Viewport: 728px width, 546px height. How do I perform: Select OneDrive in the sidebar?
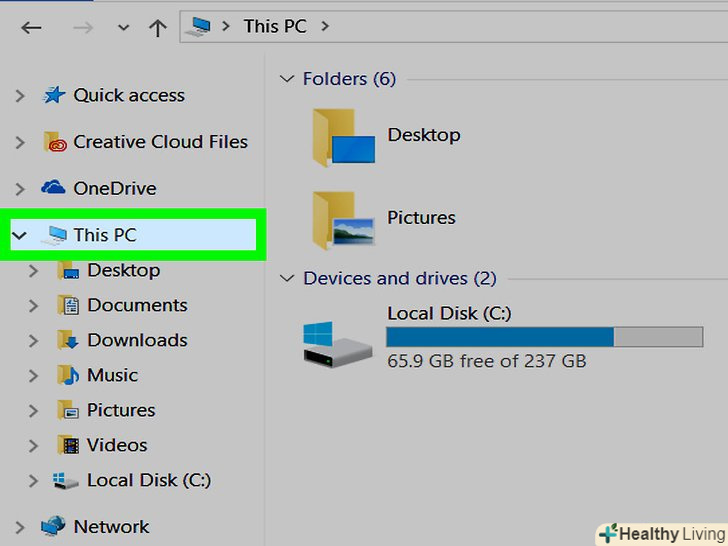[115, 188]
